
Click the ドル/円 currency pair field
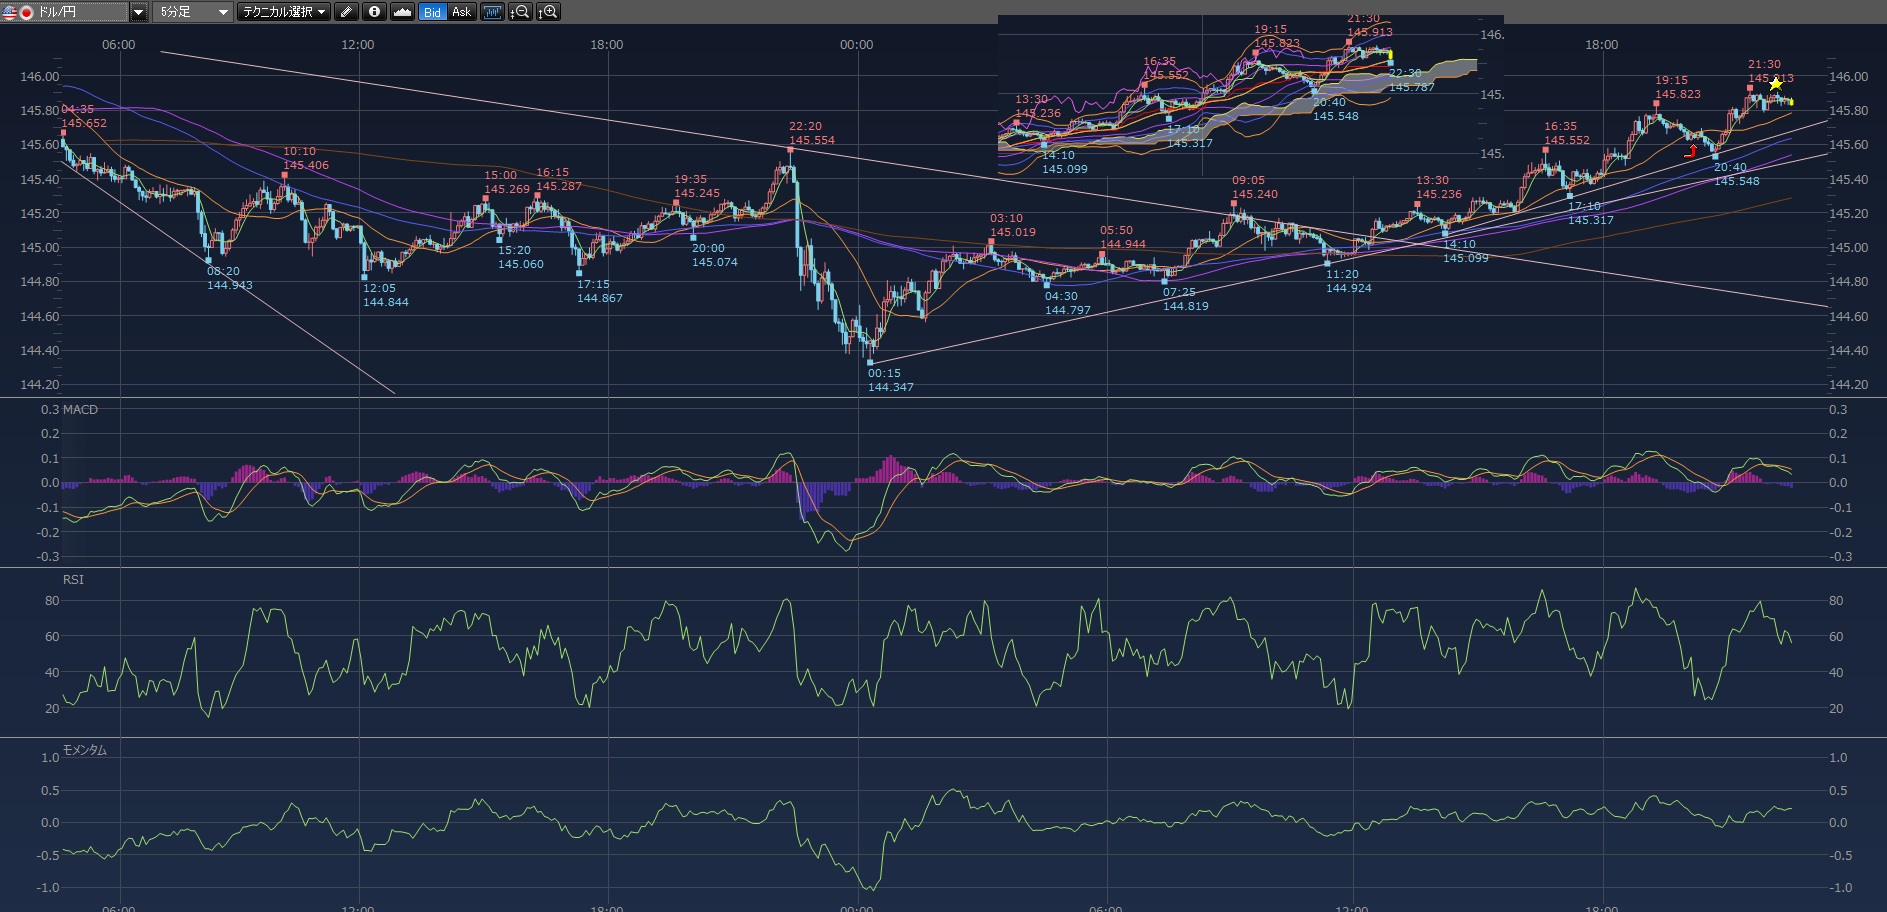point(66,12)
